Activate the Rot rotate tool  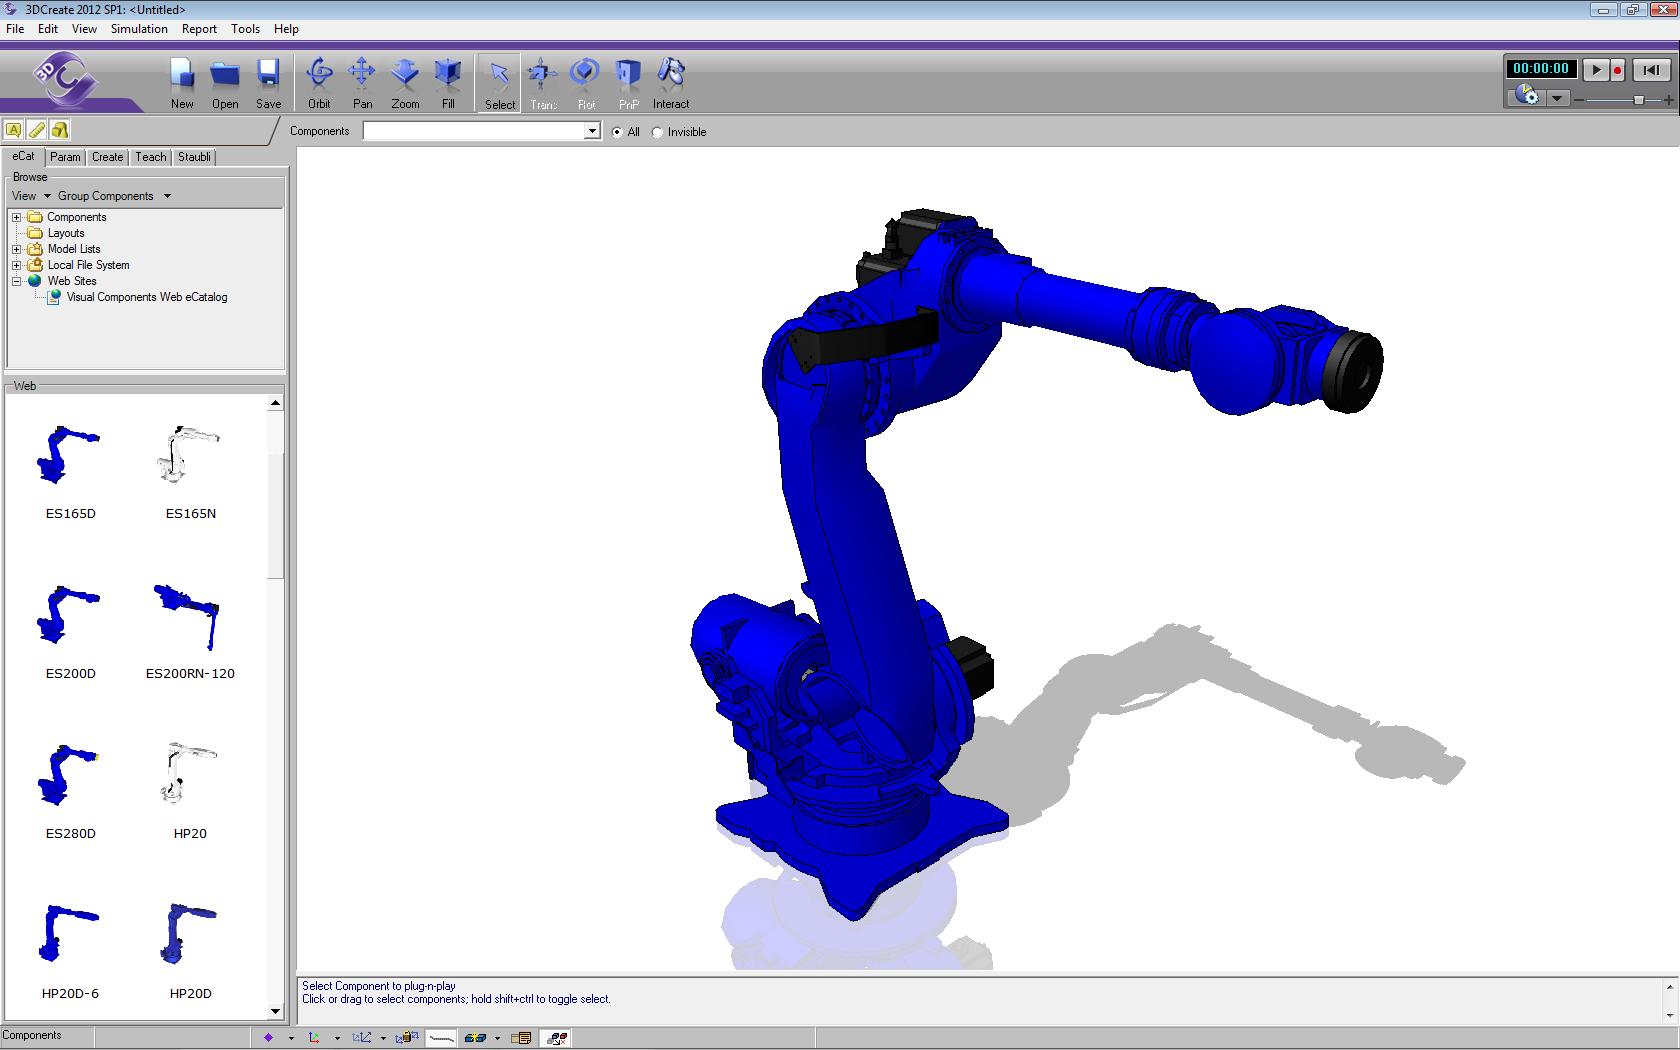coord(585,82)
